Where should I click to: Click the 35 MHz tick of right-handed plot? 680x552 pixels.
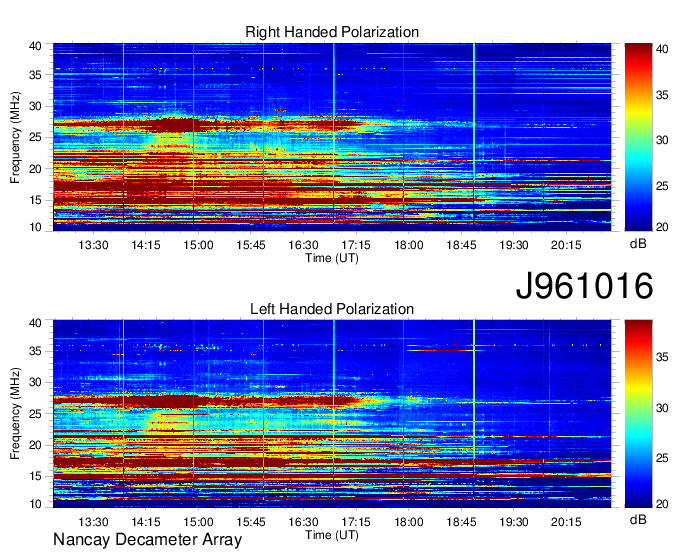point(35,75)
